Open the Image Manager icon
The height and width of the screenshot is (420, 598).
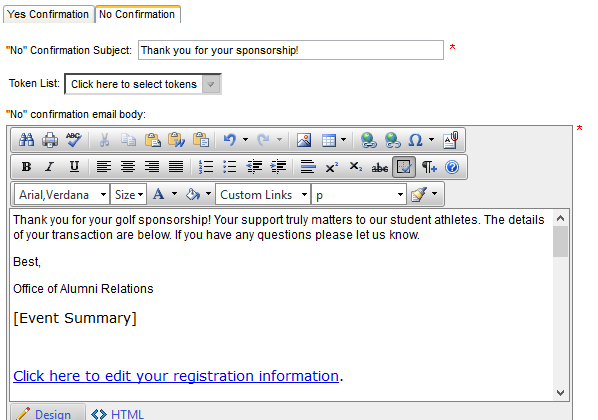(304, 140)
